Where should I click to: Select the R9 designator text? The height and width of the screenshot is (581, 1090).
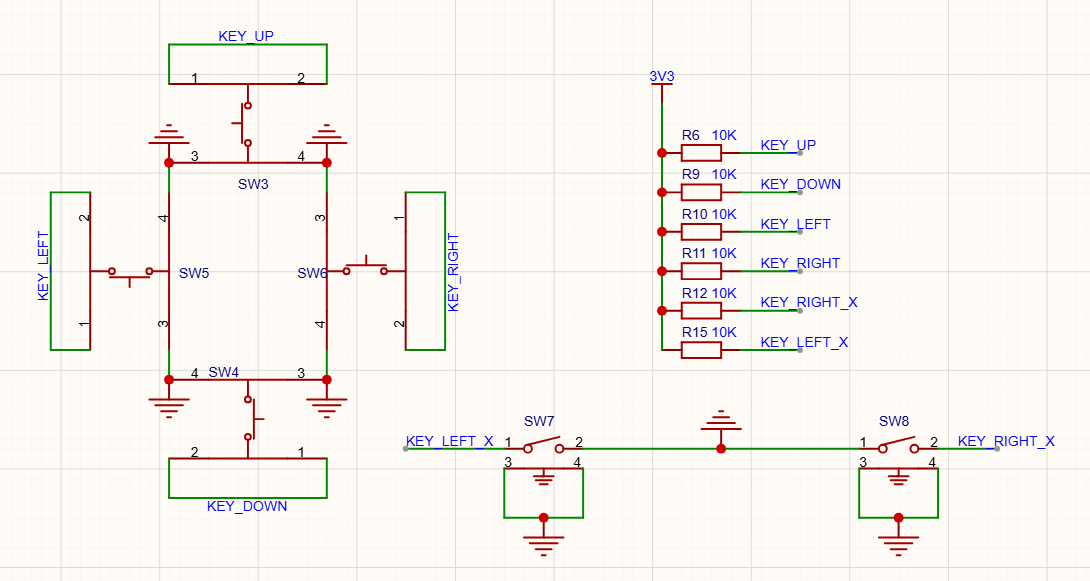click(x=690, y=174)
